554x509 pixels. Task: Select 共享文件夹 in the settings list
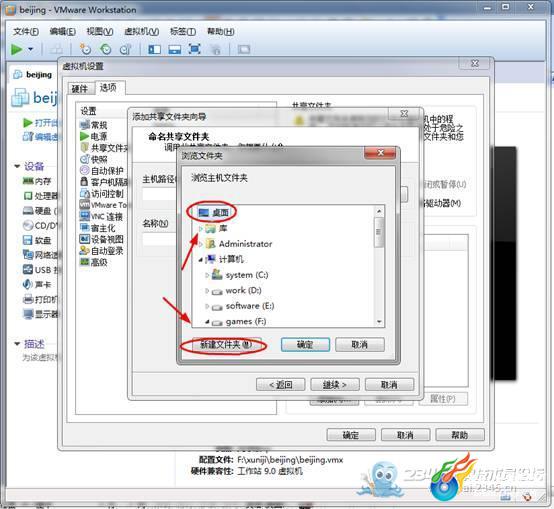point(104,148)
